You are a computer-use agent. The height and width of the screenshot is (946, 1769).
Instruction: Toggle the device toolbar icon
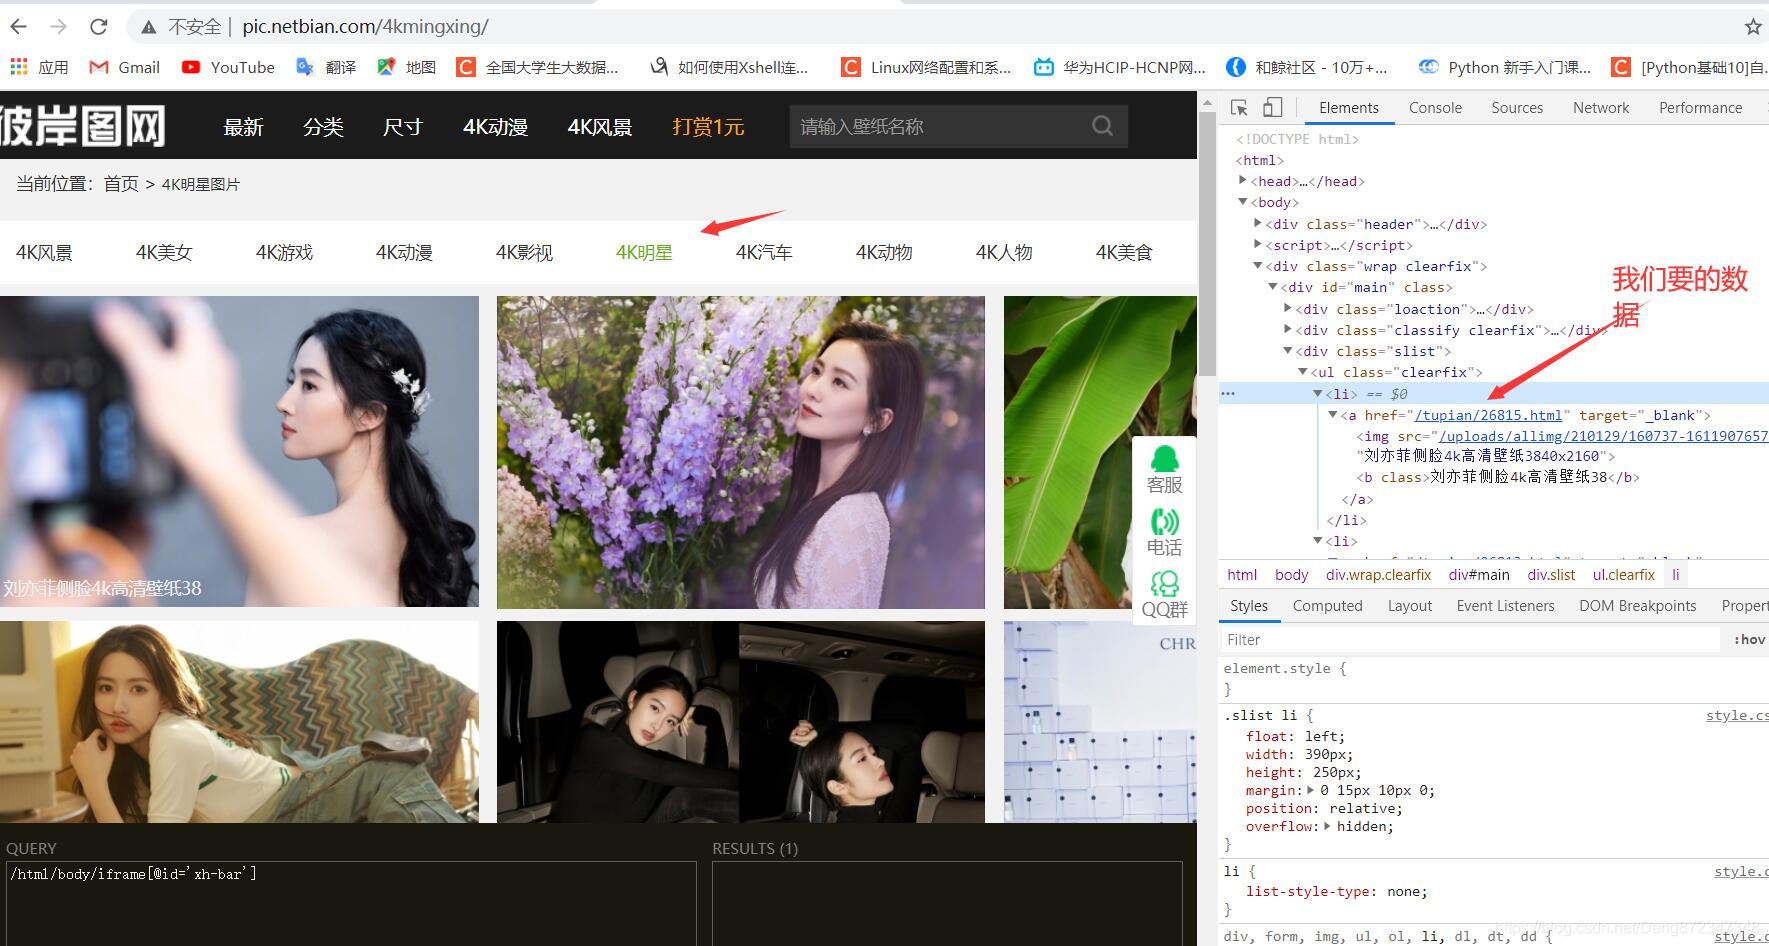(x=1272, y=108)
